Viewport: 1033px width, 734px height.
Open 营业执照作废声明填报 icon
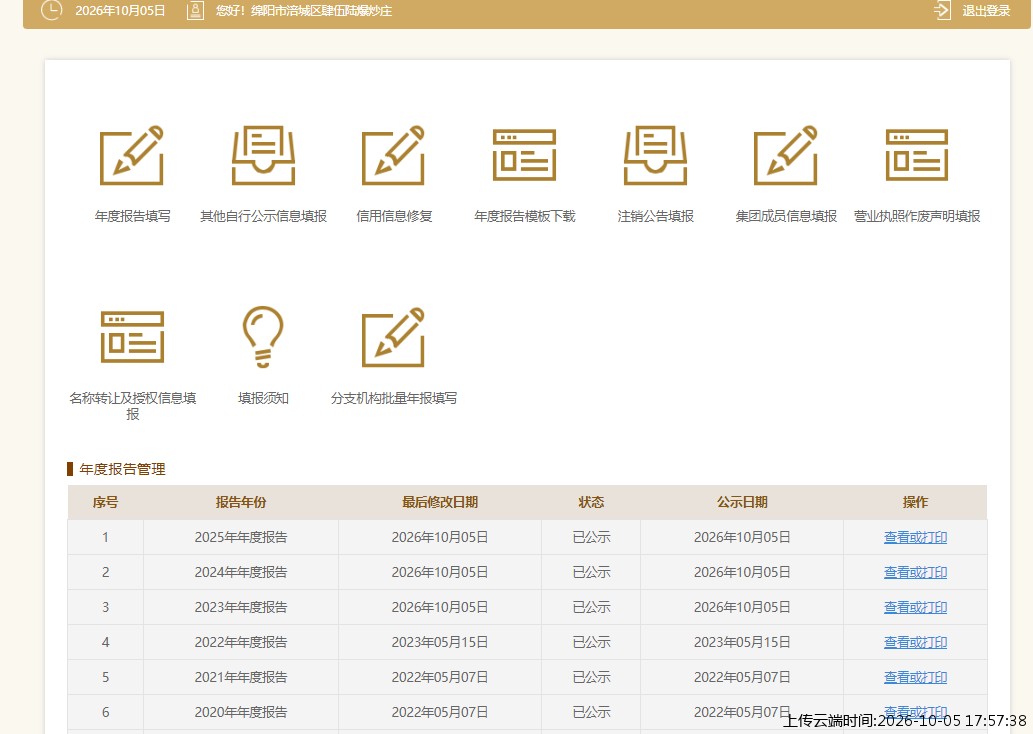916,155
